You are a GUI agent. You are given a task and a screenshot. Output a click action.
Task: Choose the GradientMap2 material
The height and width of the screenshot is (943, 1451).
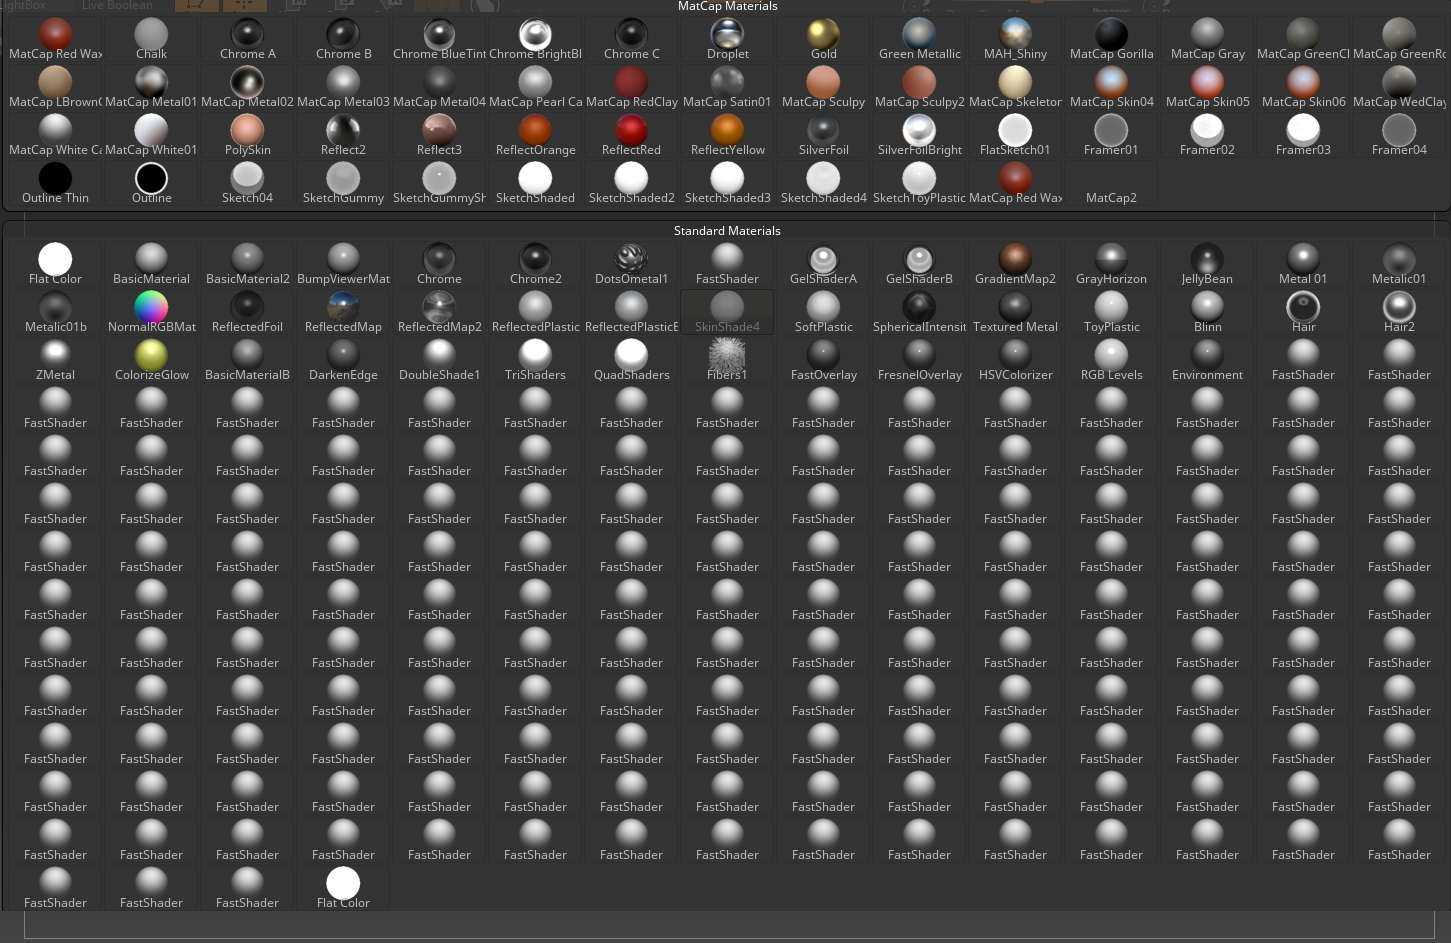(x=1015, y=264)
